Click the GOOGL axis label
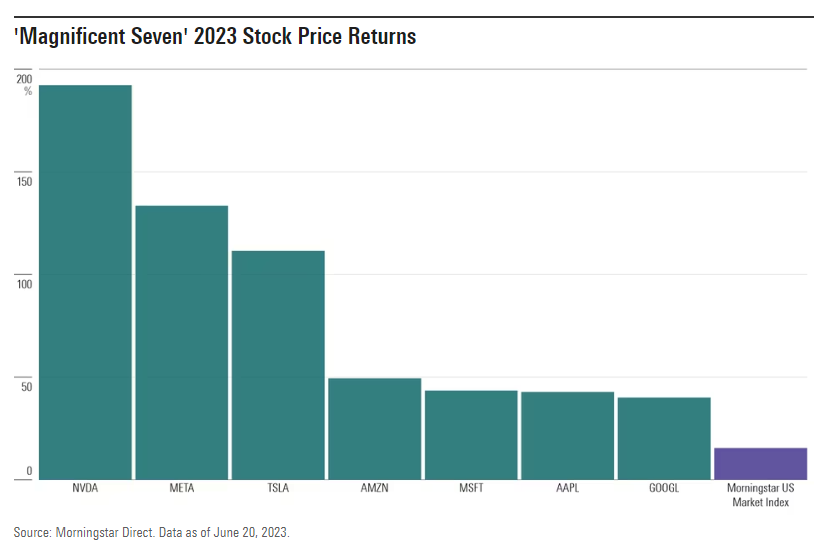This screenshot has height=544, width=817. 664,489
